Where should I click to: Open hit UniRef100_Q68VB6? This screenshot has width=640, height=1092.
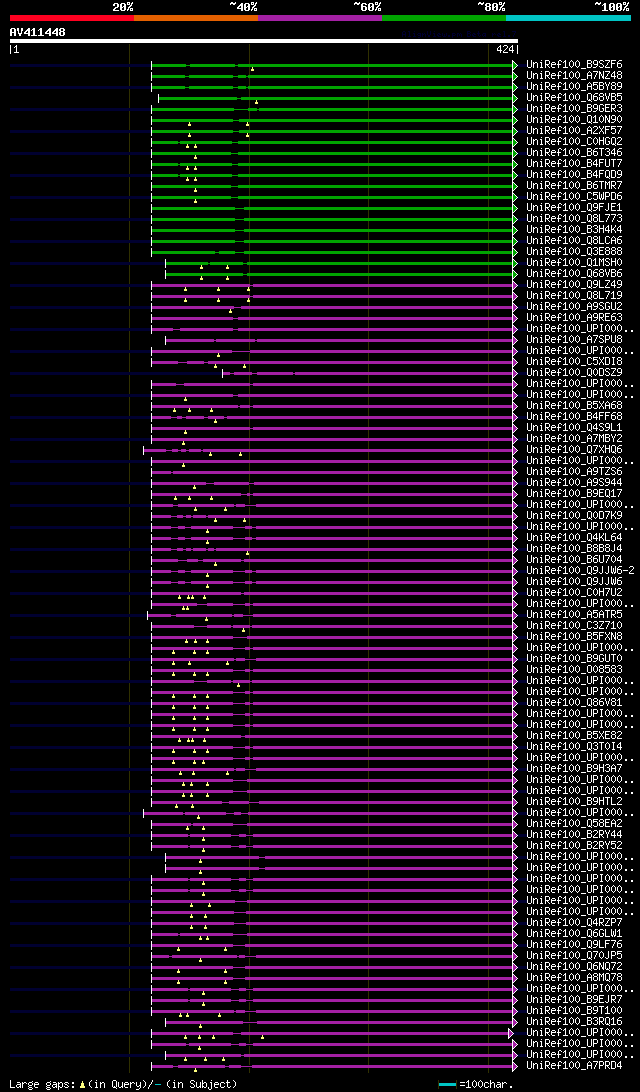(575, 274)
